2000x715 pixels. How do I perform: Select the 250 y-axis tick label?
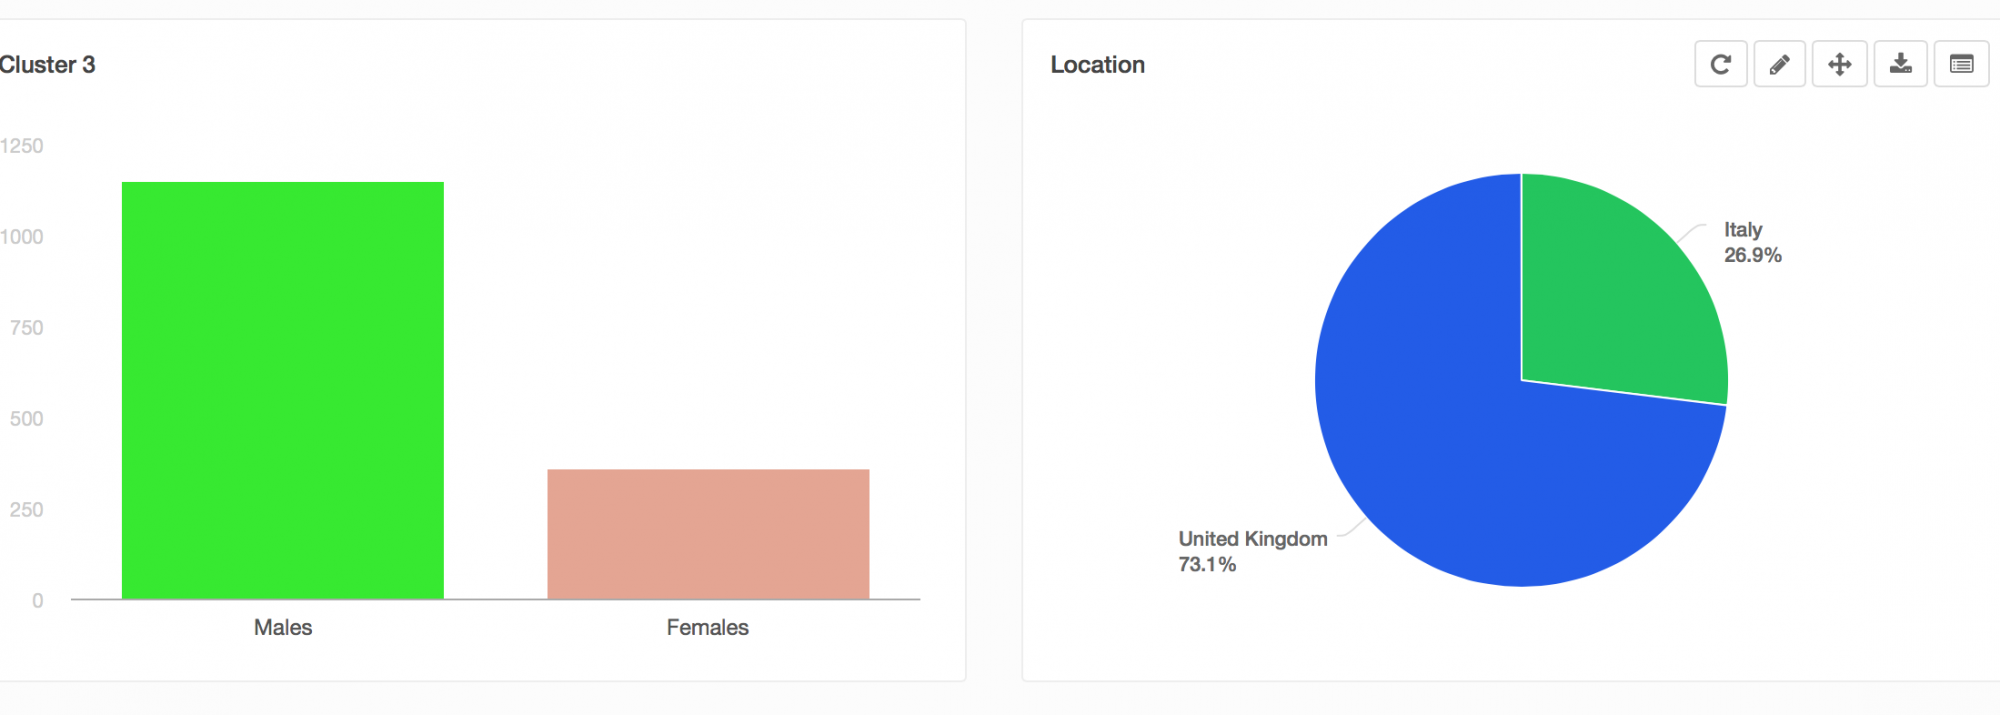click(x=27, y=510)
